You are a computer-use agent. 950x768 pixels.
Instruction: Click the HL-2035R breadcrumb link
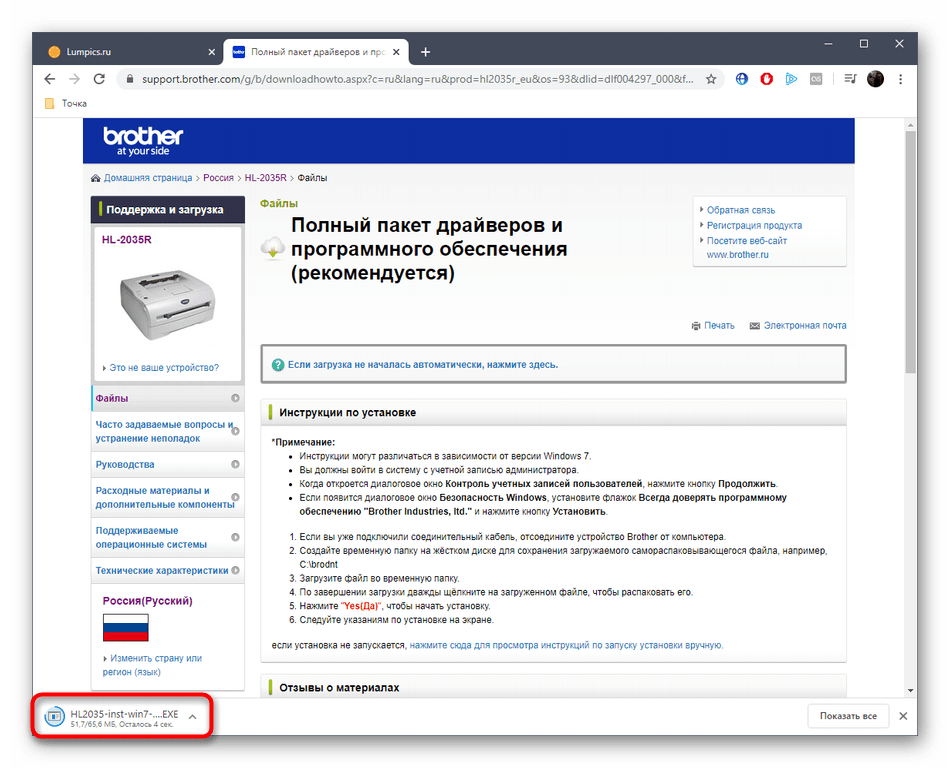265,178
